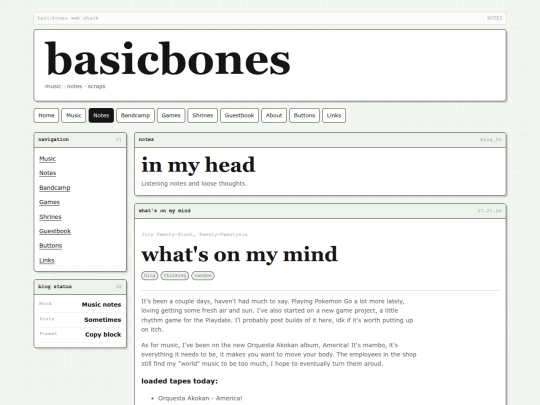Click the paragraph beginning 'As for music'

point(279,354)
